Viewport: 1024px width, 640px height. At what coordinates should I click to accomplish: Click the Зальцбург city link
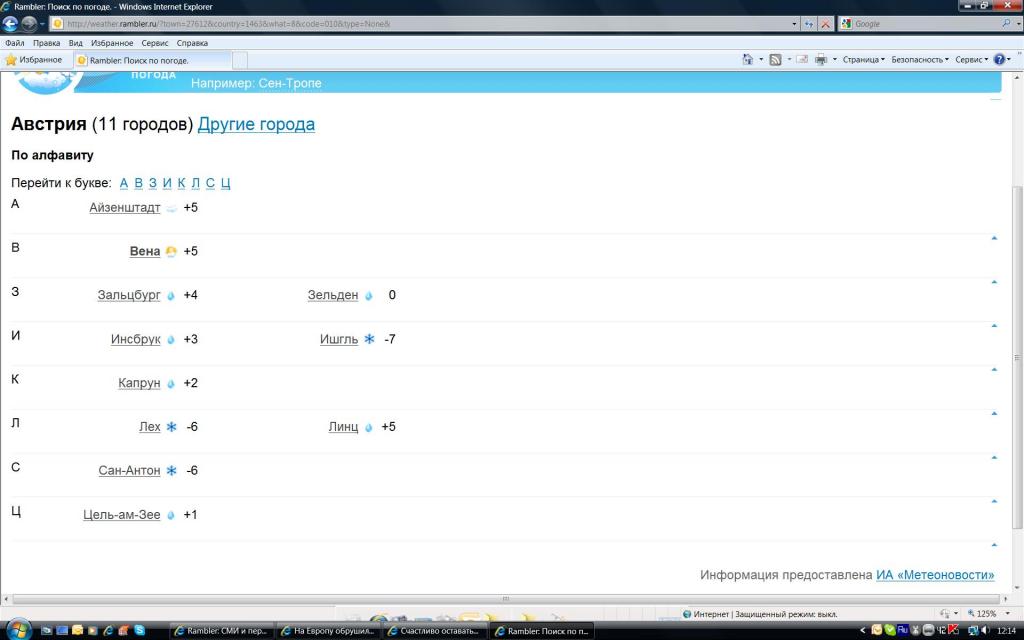coord(129,295)
